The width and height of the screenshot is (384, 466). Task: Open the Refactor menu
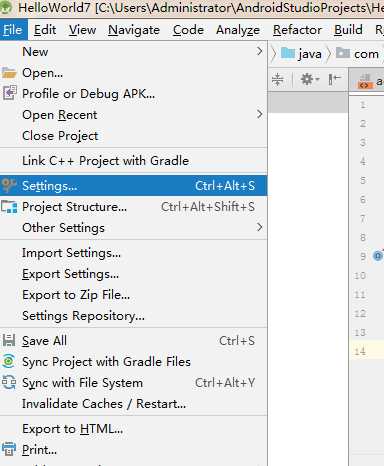pos(297,30)
